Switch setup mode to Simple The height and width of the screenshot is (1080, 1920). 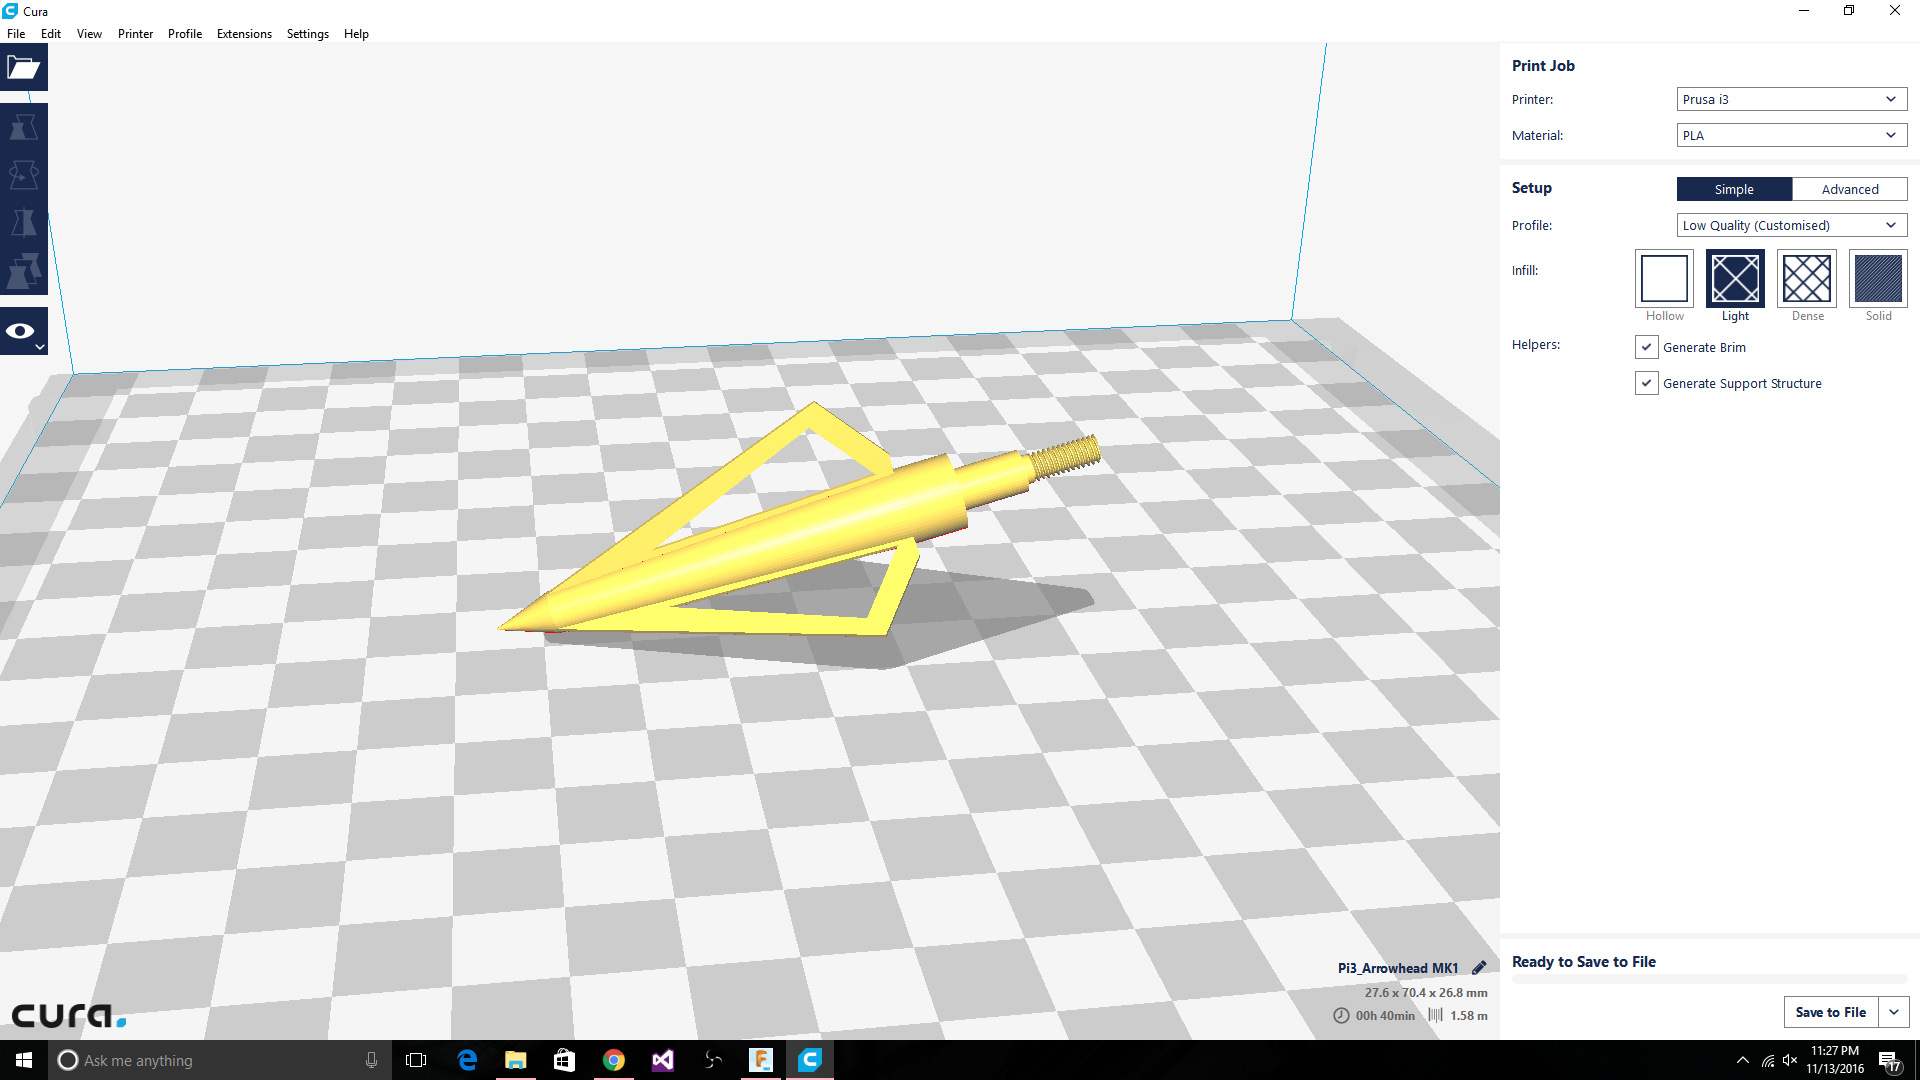(x=1734, y=189)
